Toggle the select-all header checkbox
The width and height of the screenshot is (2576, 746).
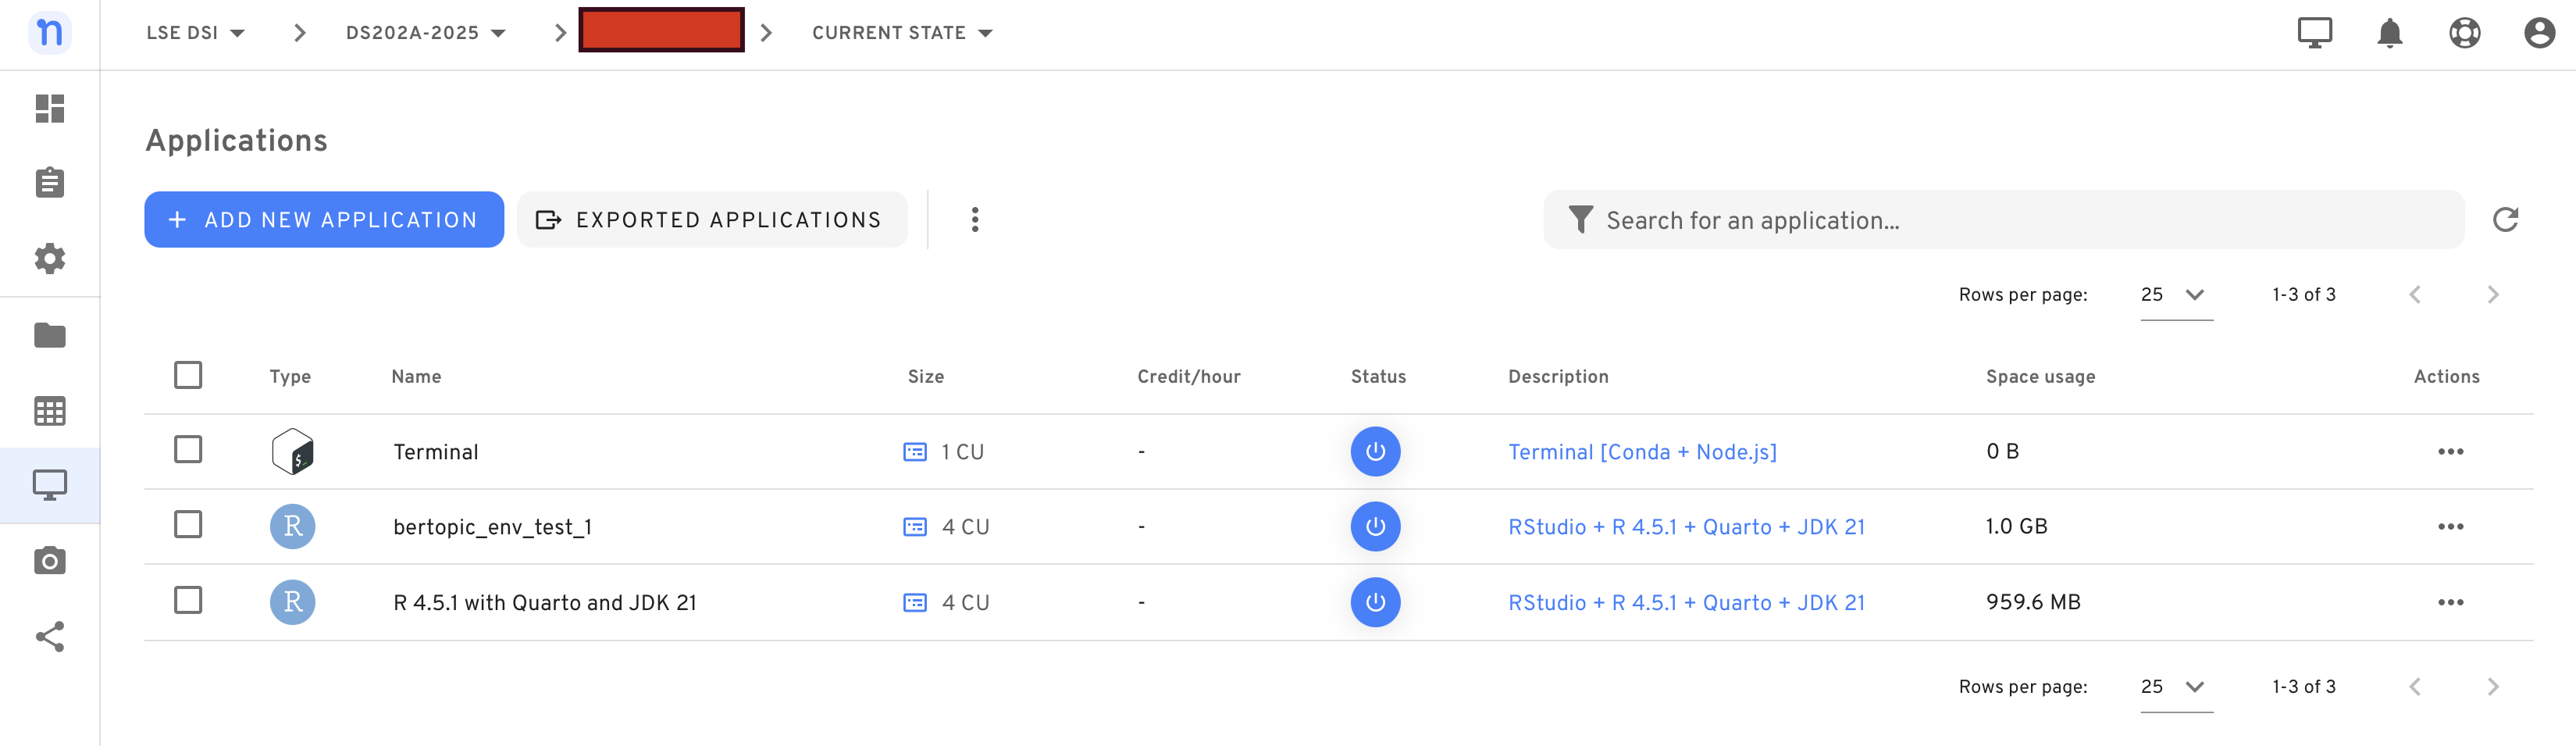188,375
